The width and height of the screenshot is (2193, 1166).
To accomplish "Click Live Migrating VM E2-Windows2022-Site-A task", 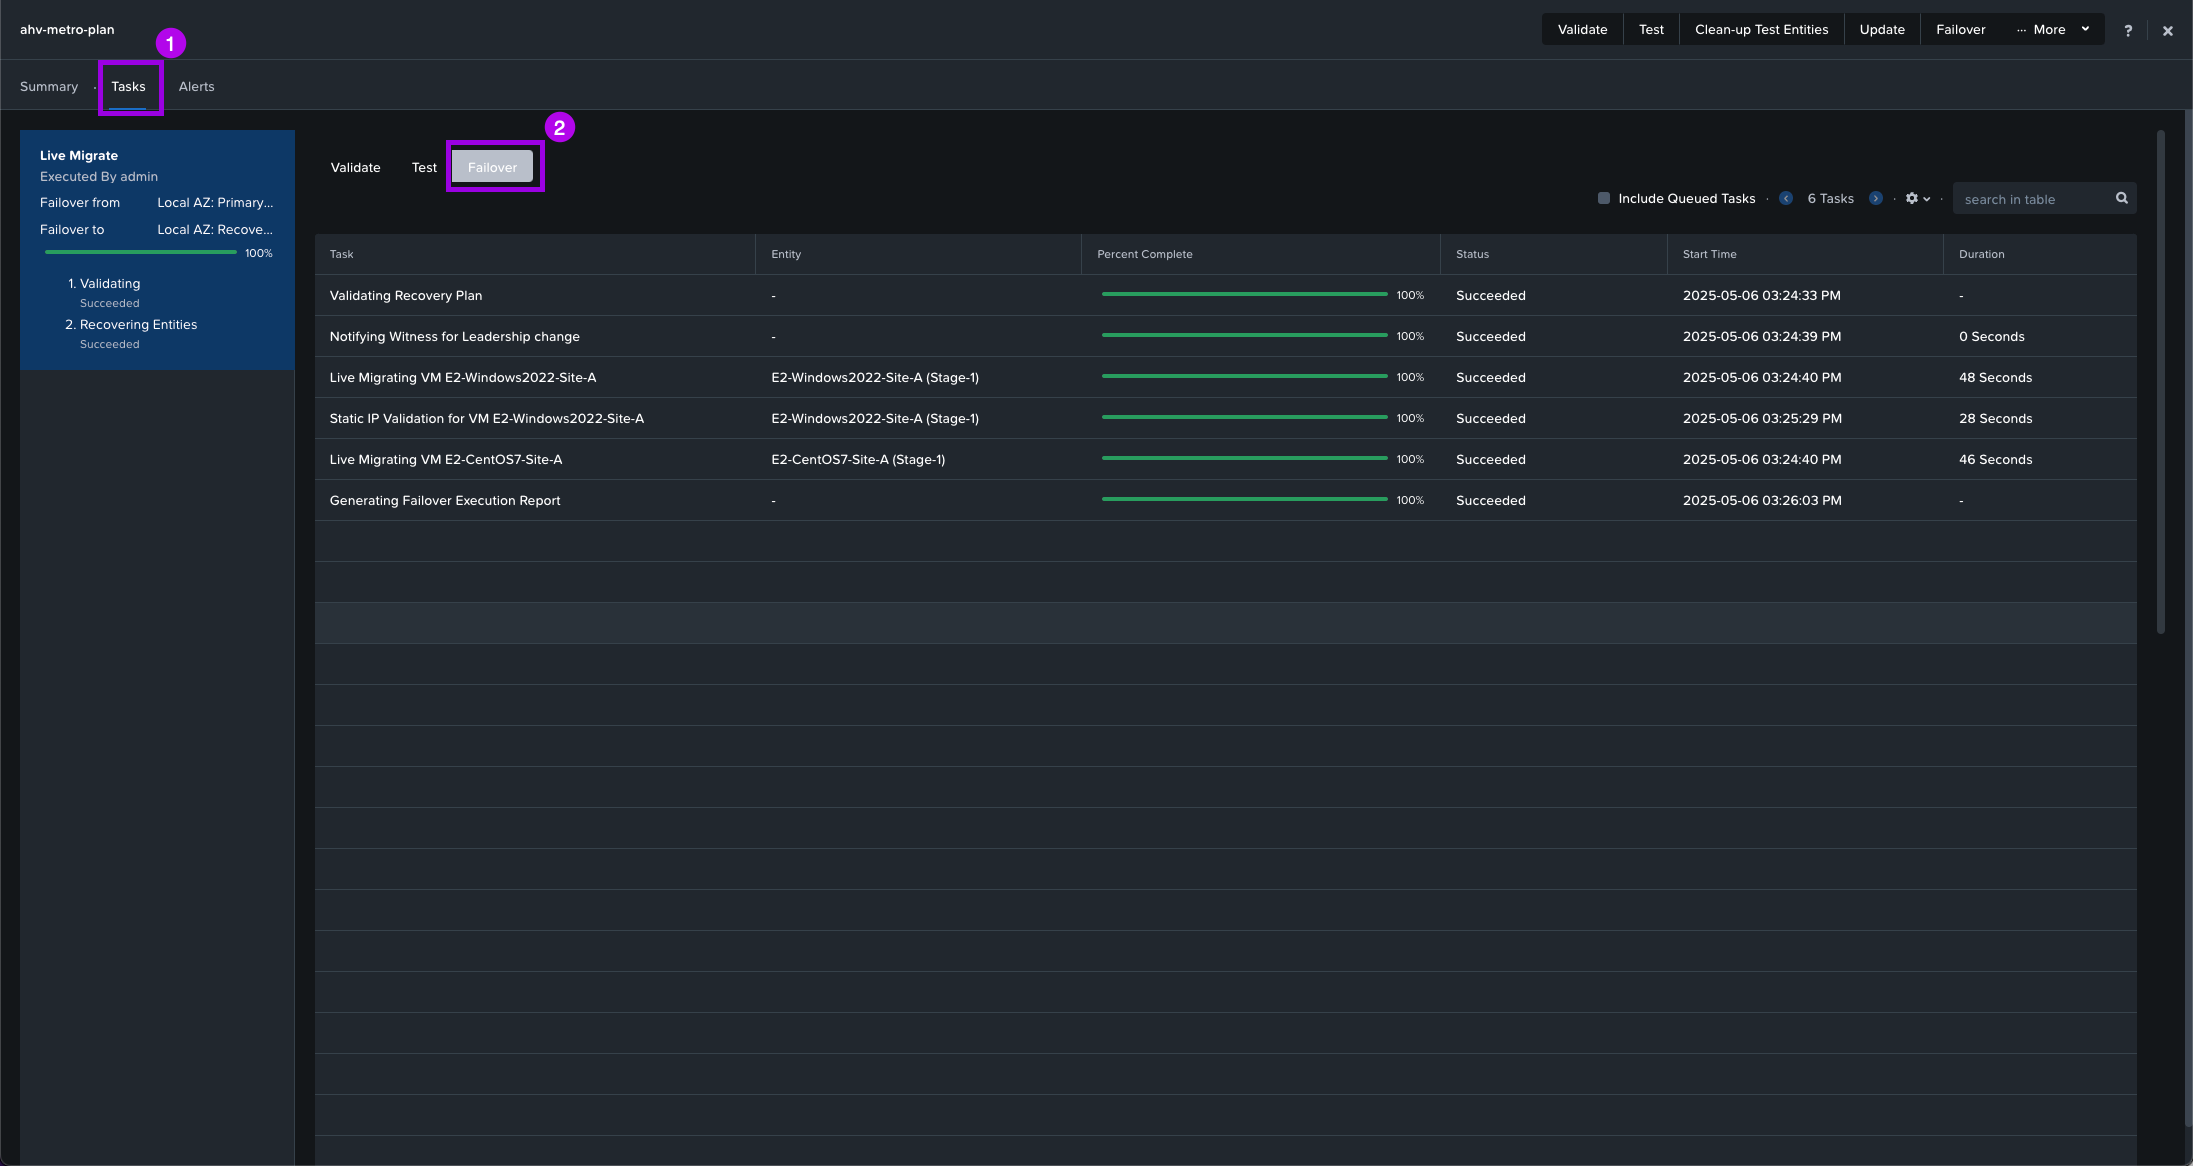I will (463, 377).
